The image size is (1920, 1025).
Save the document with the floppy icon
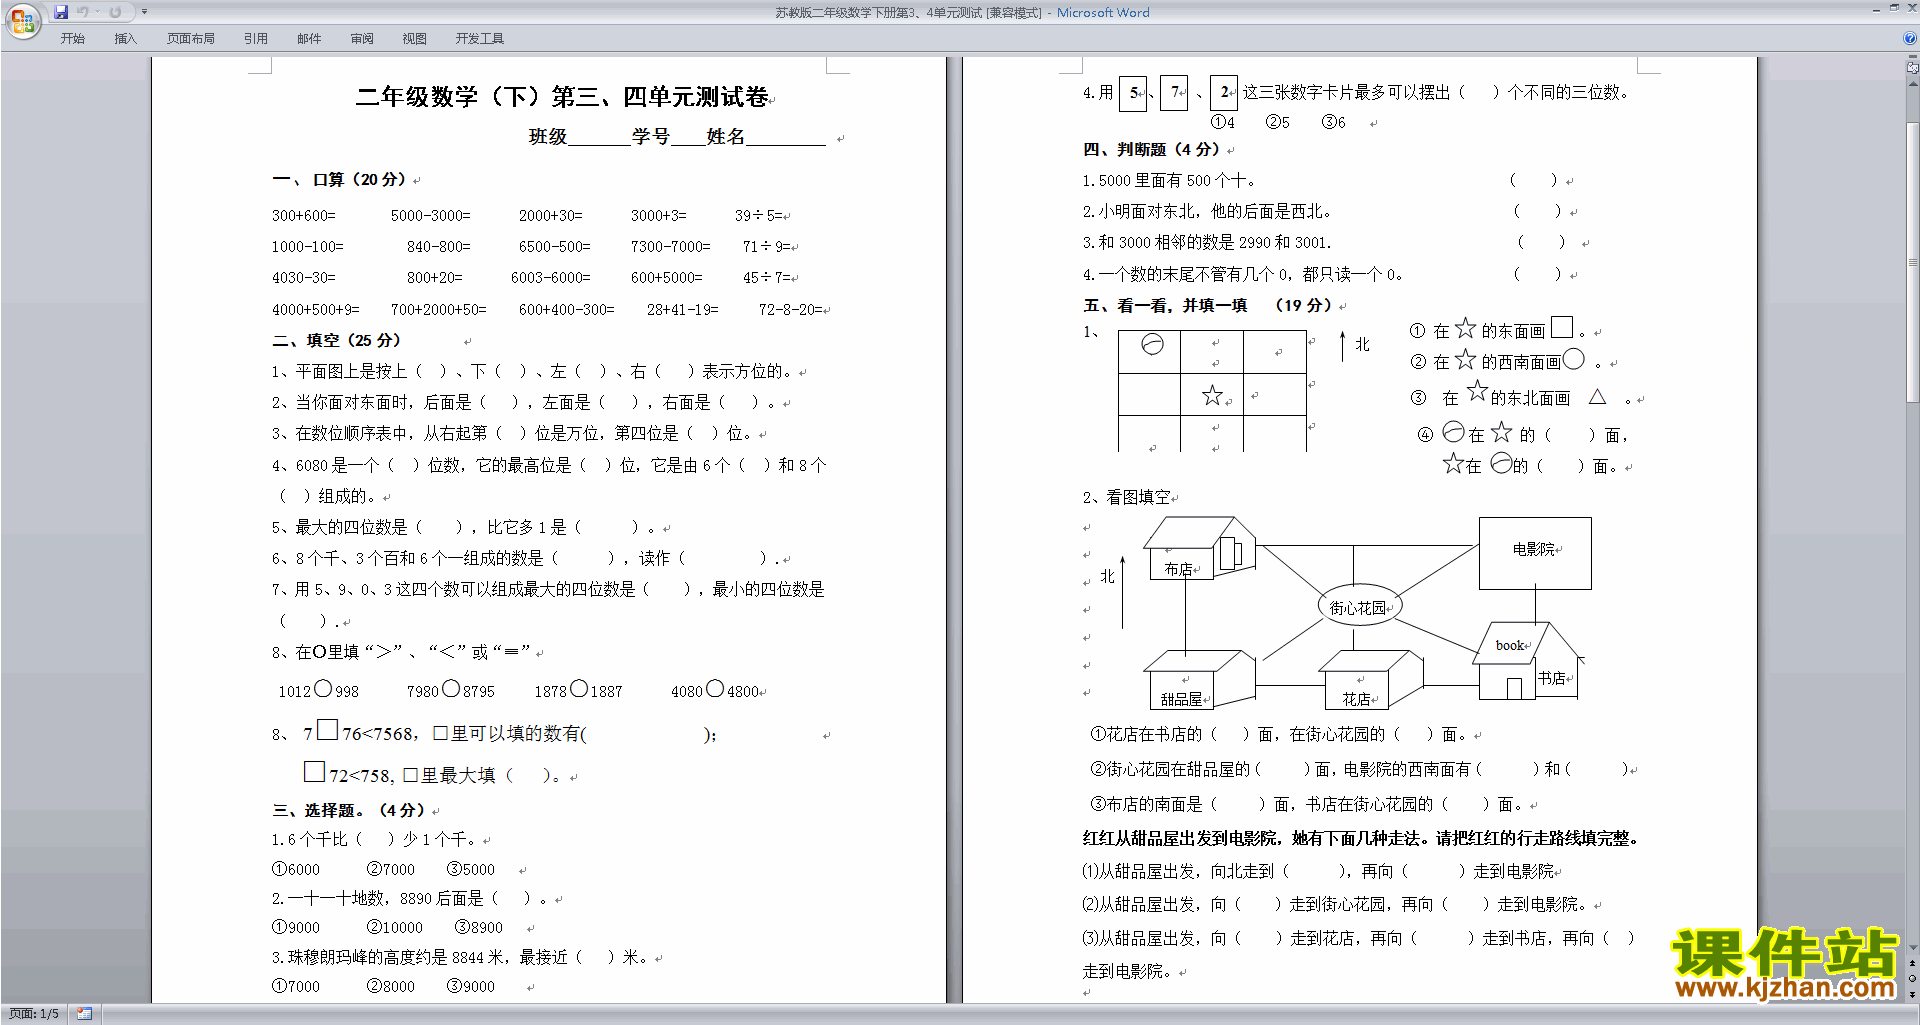tap(61, 12)
